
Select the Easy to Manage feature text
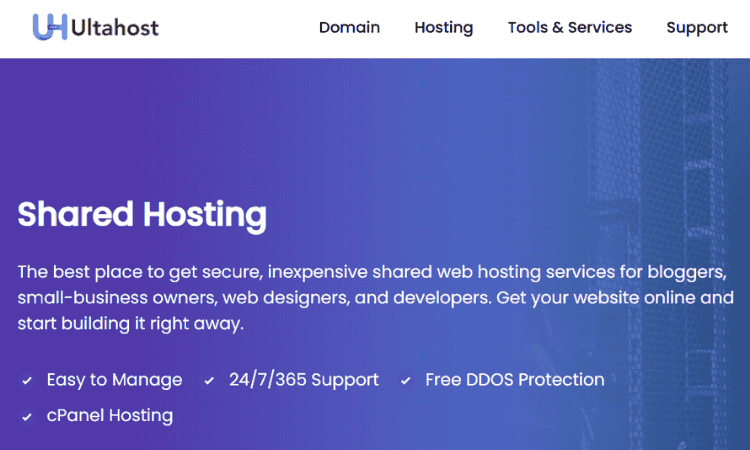pos(114,380)
